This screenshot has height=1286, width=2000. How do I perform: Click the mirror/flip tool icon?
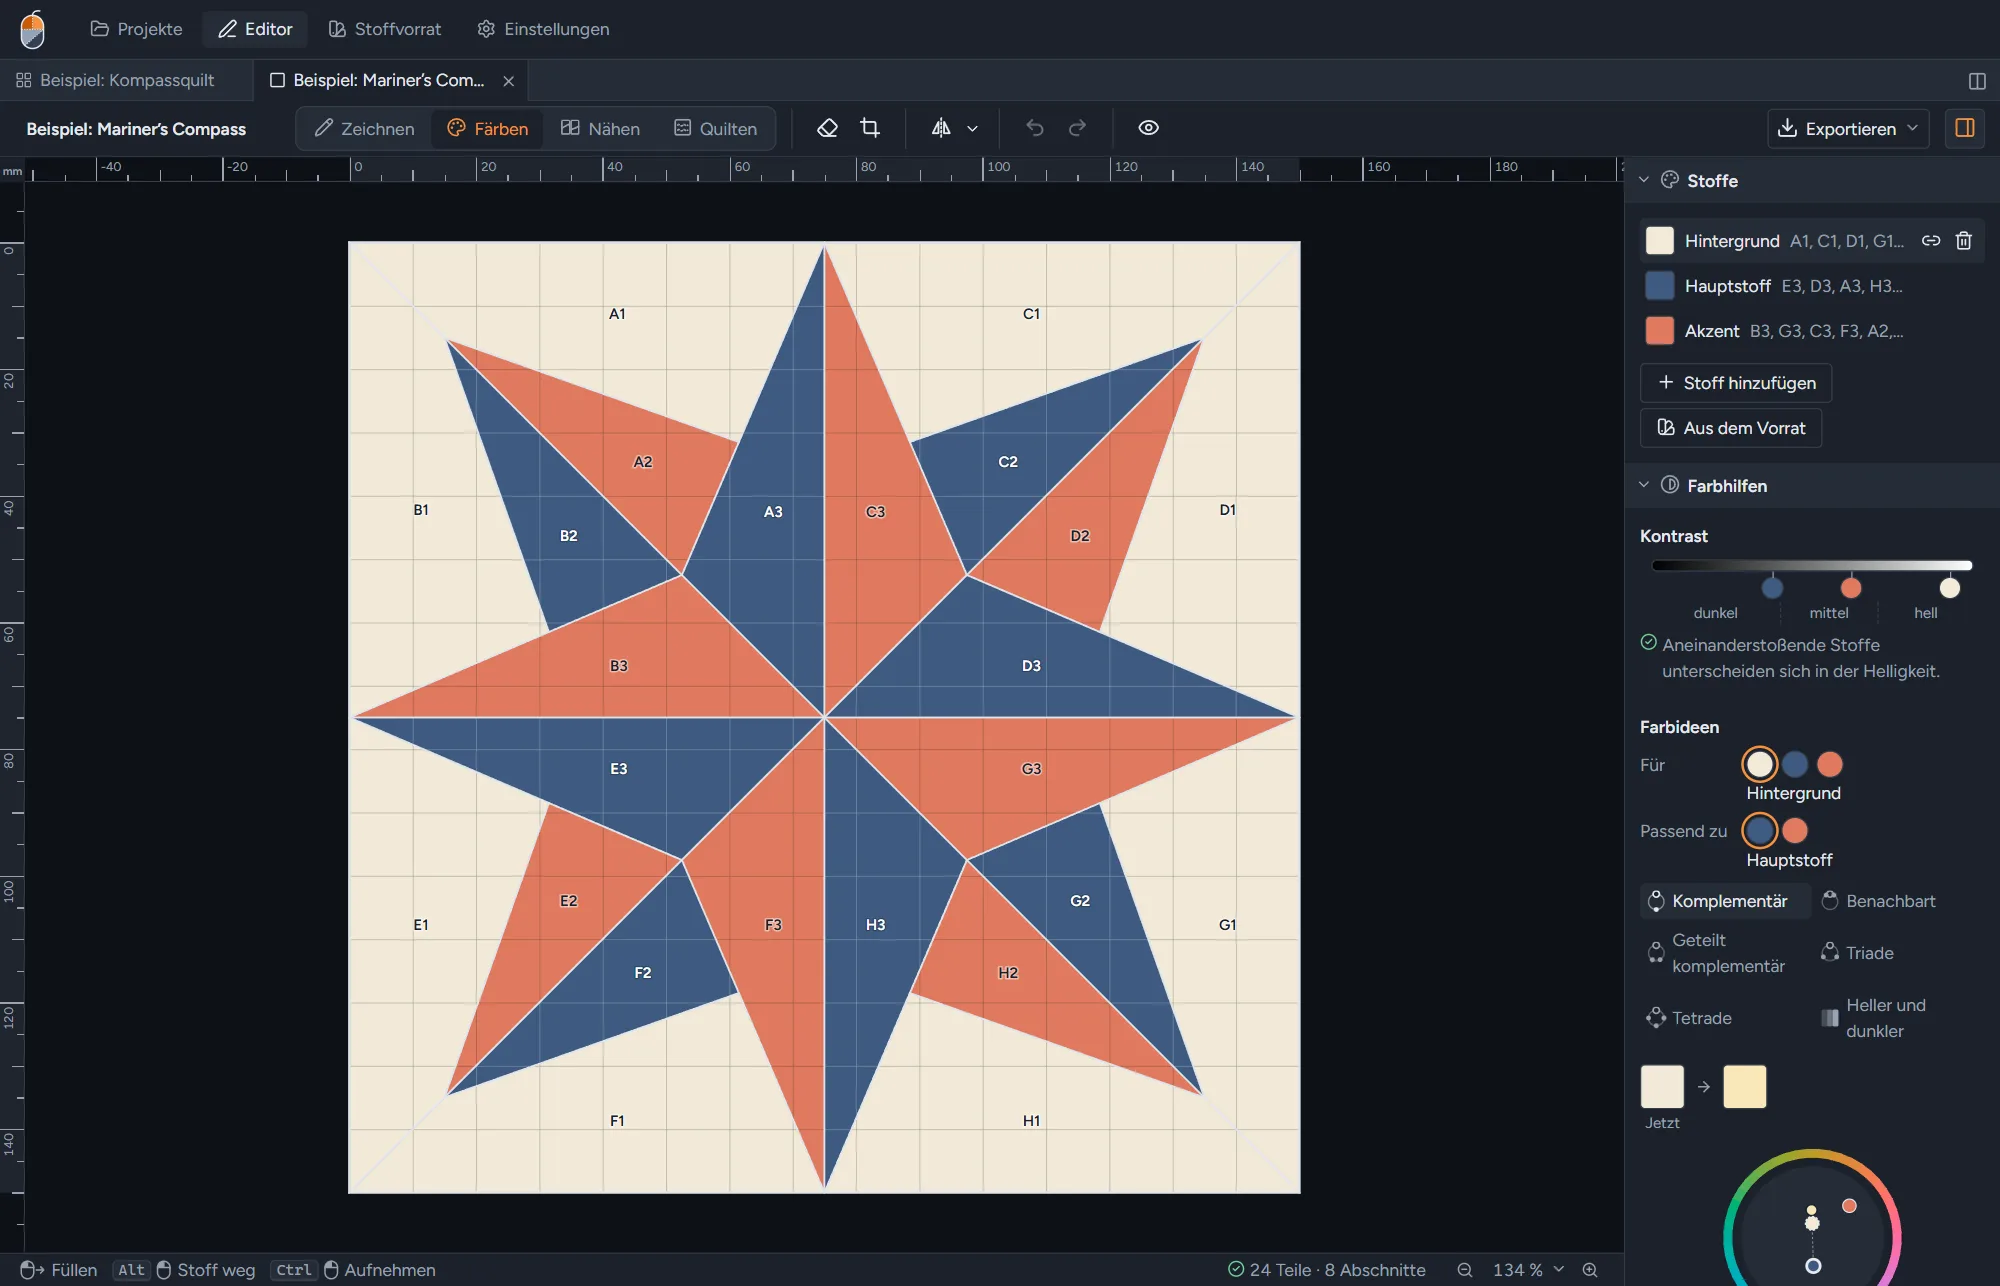(941, 128)
